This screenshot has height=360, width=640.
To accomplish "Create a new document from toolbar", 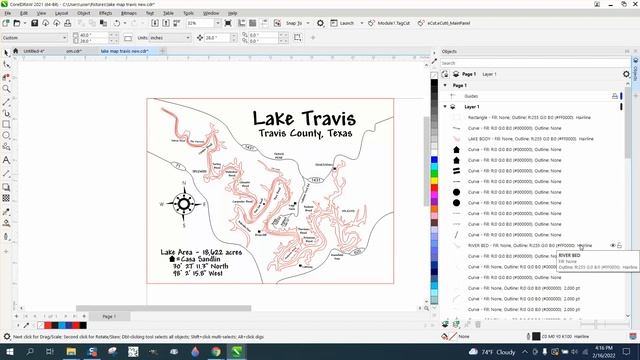I will pyautogui.click(x=6, y=23).
